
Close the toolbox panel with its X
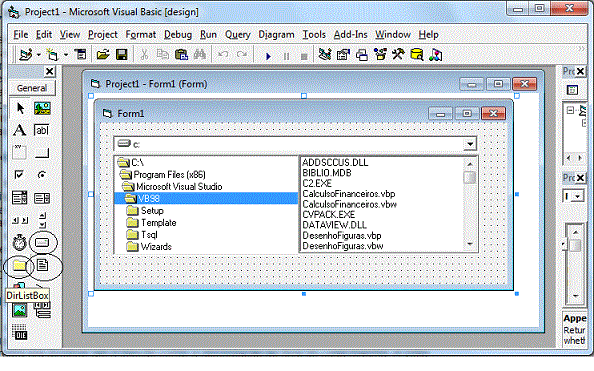pos(49,71)
